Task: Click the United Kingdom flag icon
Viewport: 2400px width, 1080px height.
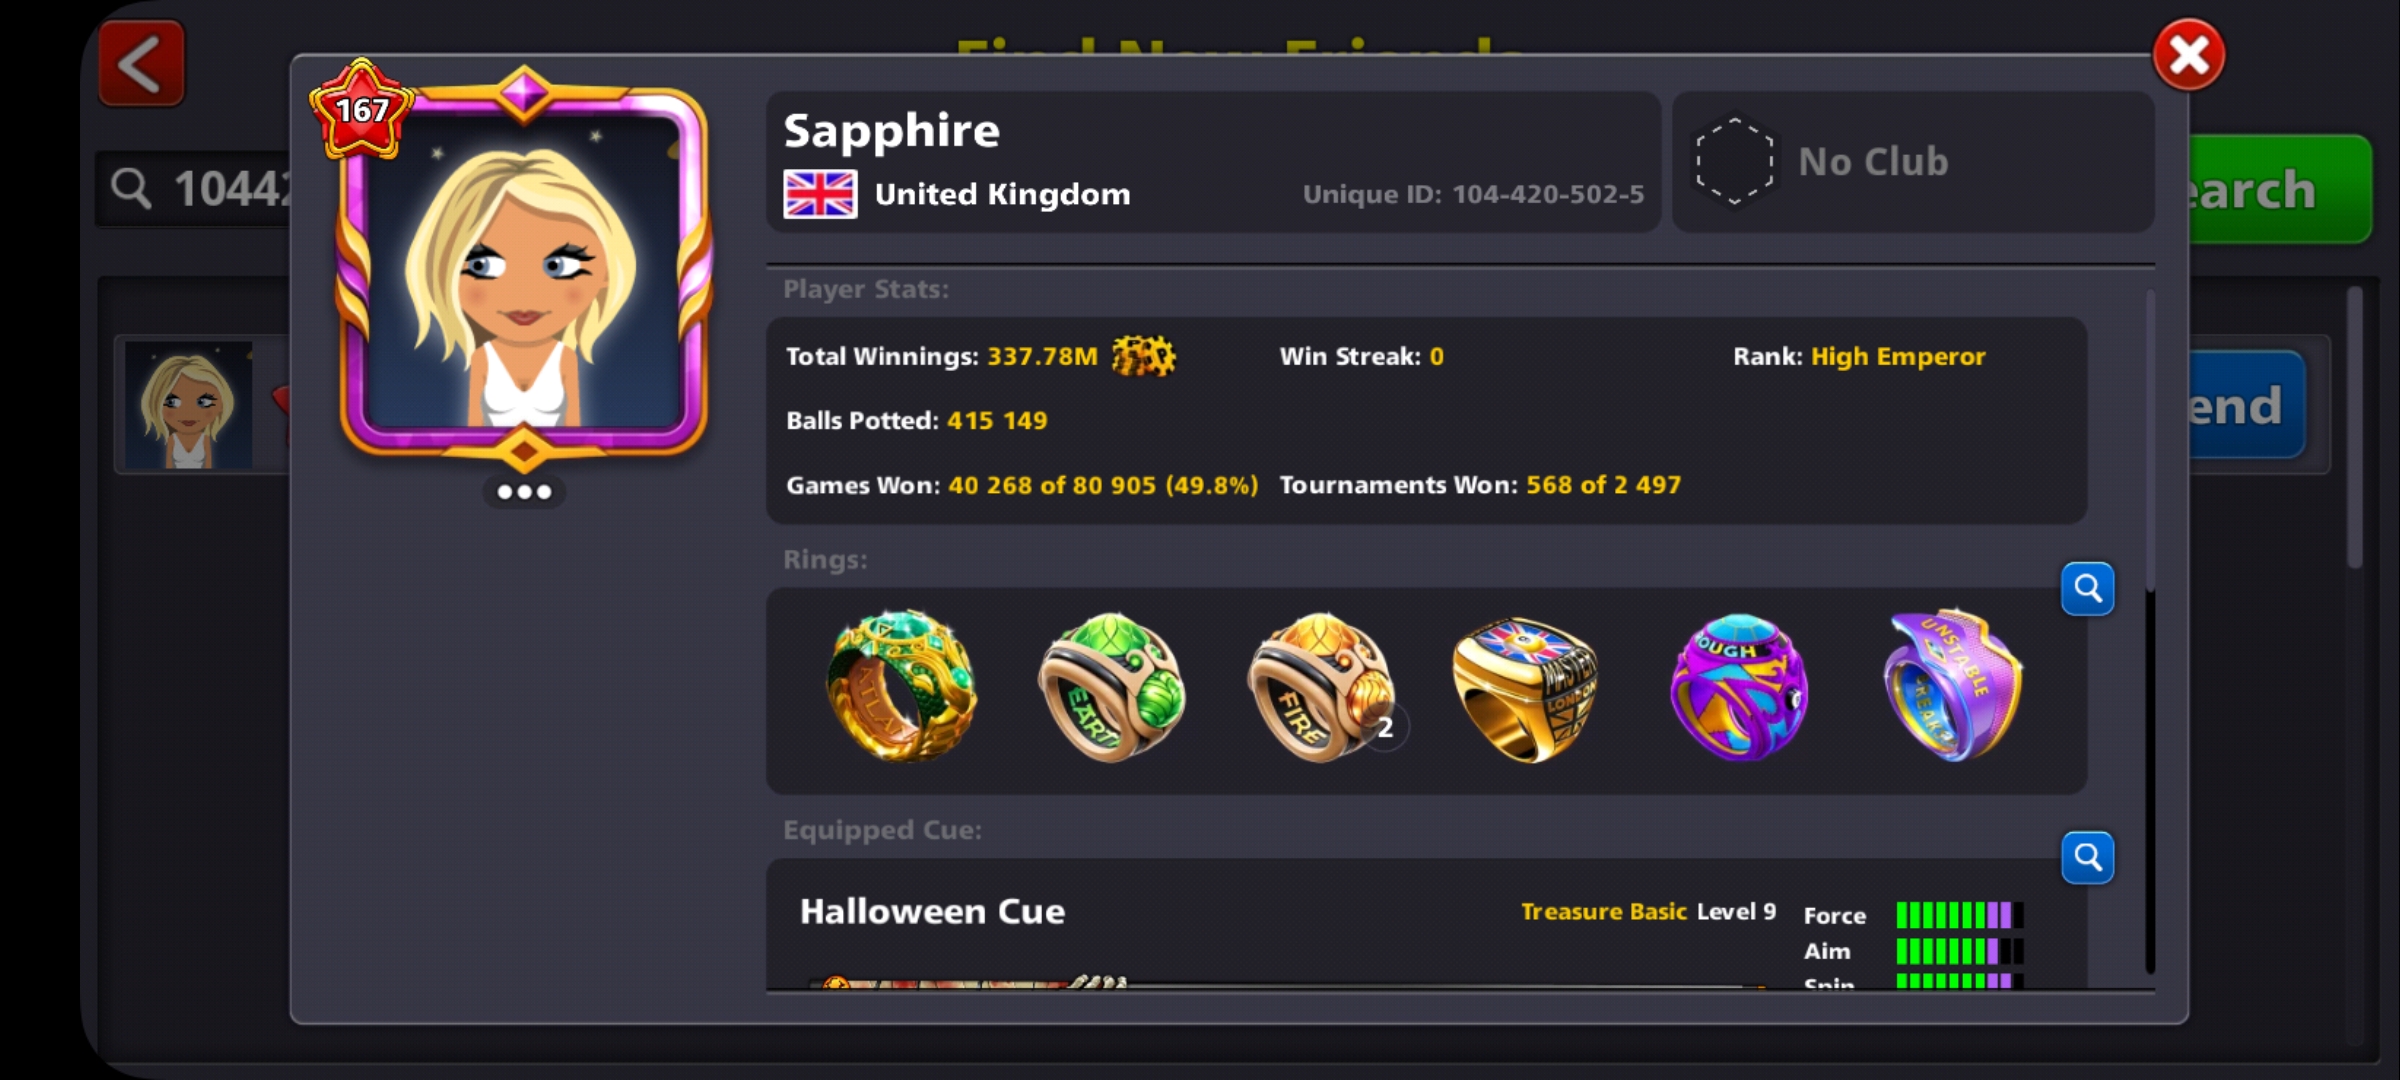Action: coord(820,194)
